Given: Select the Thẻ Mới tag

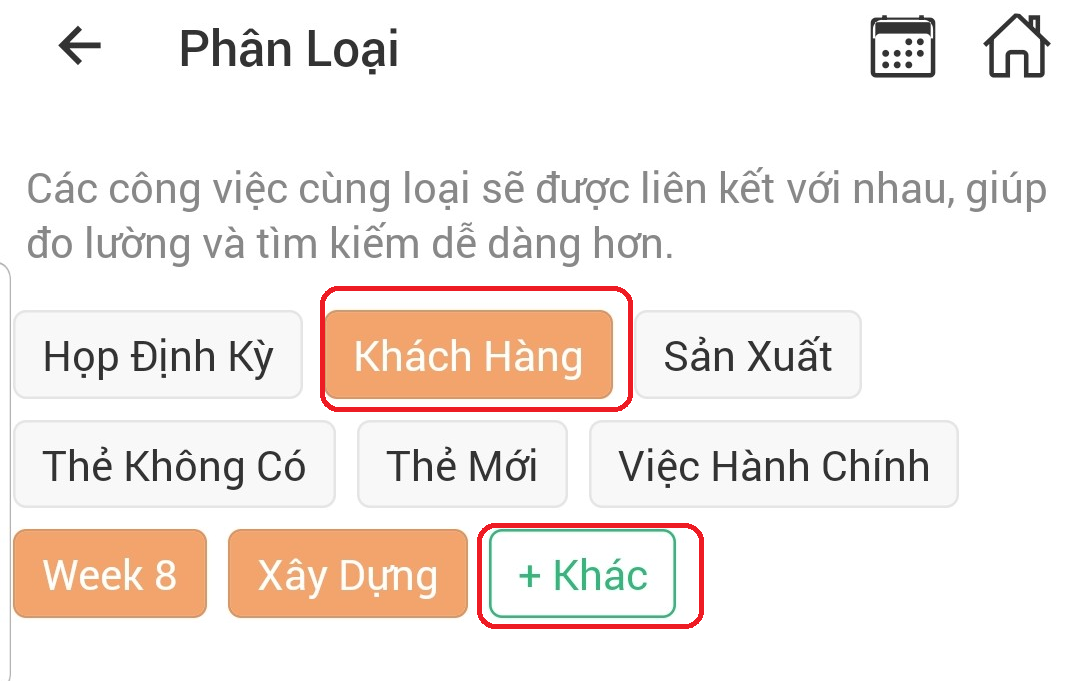Looking at the screenshot, I should pos(462,464).
